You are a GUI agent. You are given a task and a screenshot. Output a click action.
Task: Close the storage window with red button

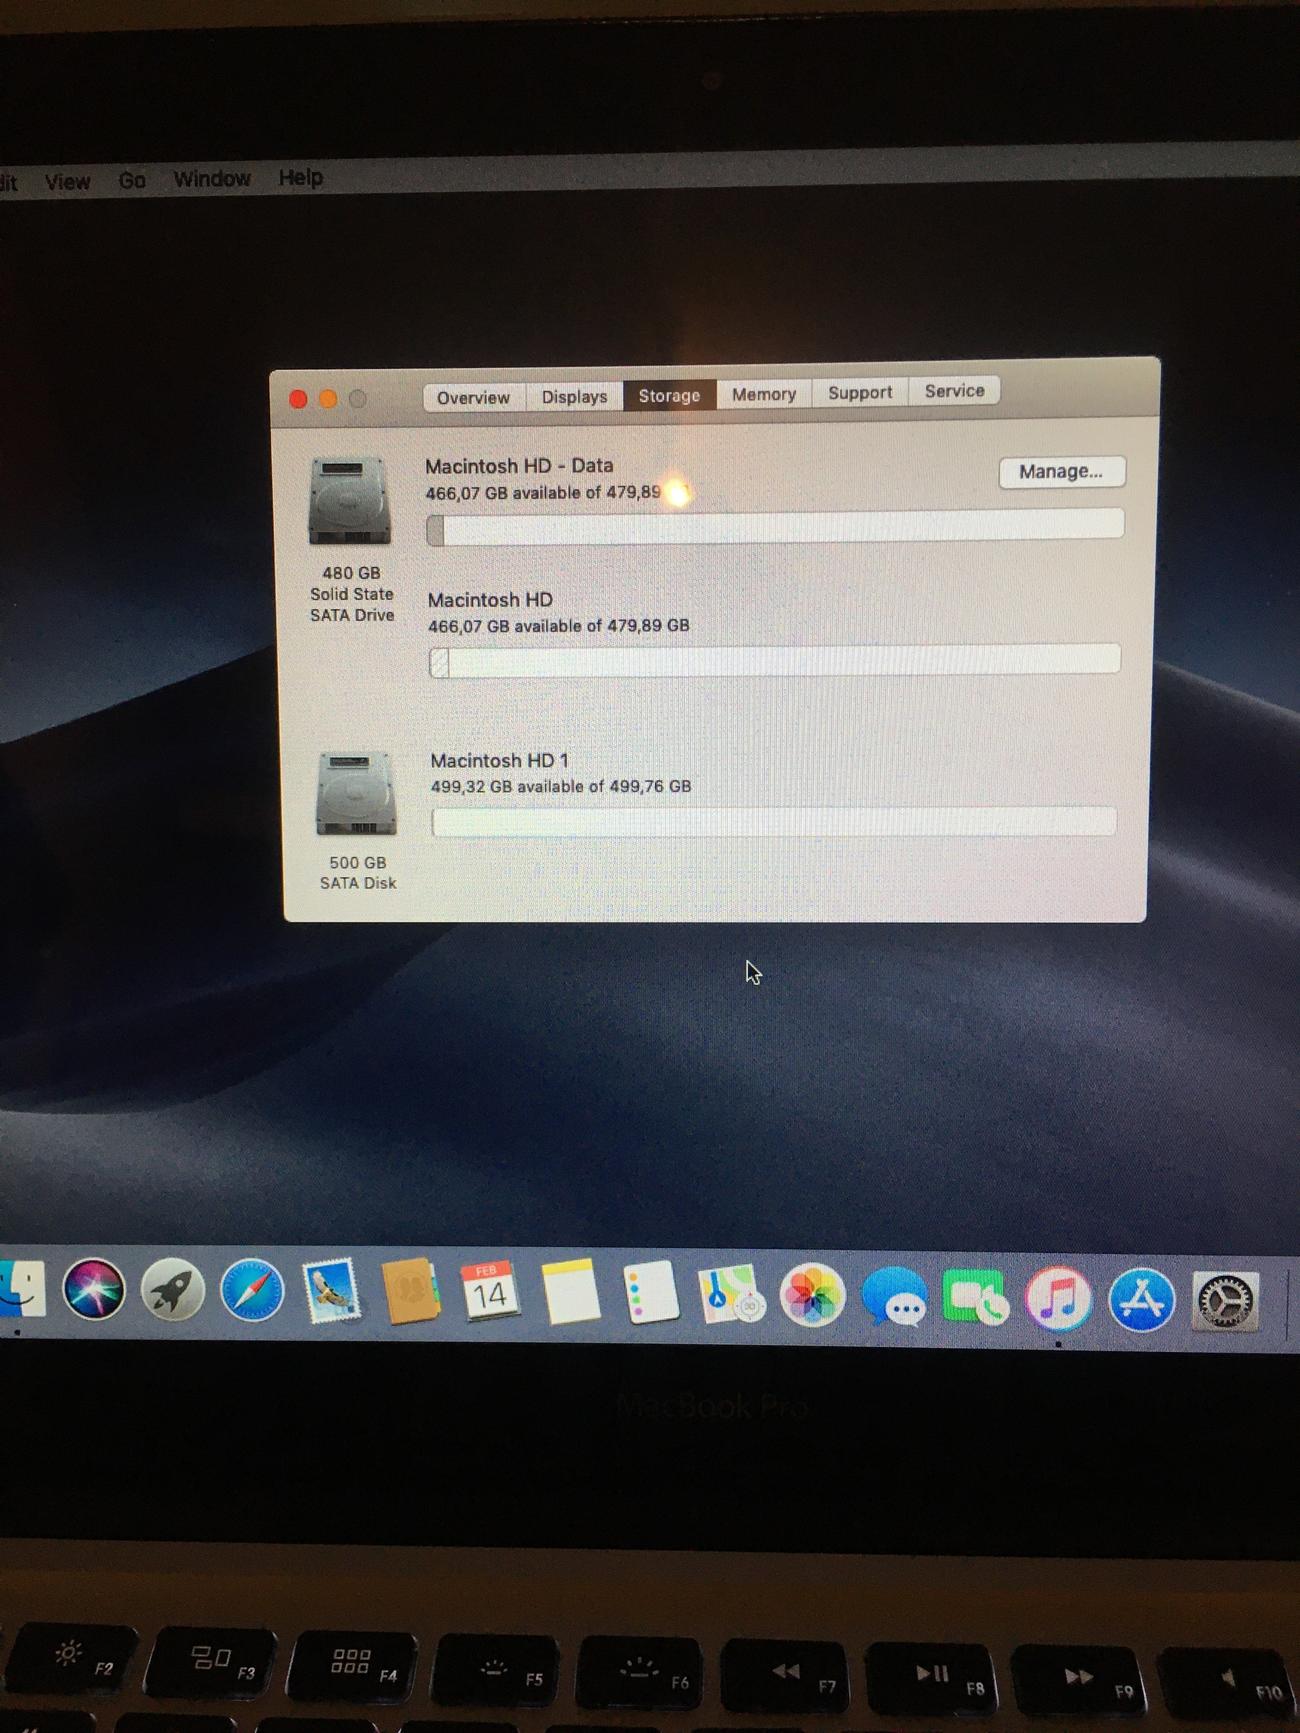[x=298, y=400]
